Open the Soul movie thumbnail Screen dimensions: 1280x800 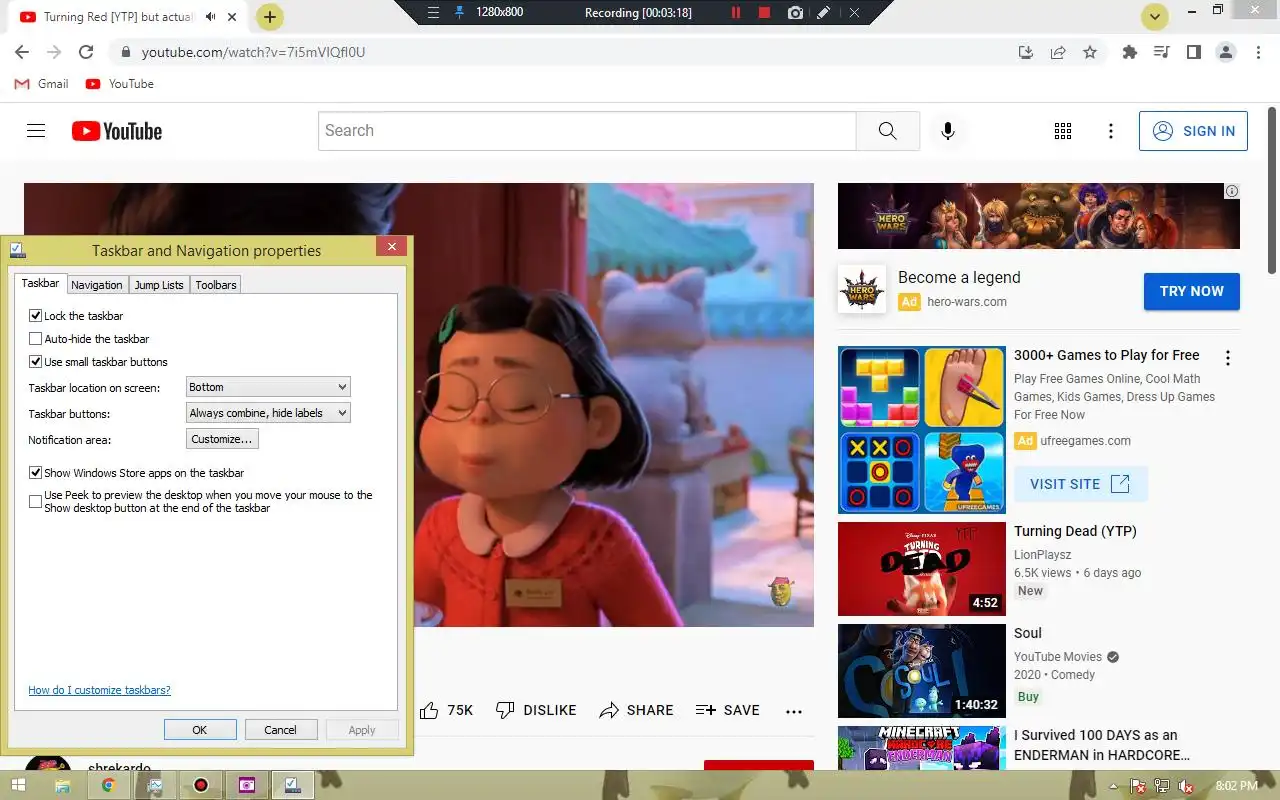922,671
